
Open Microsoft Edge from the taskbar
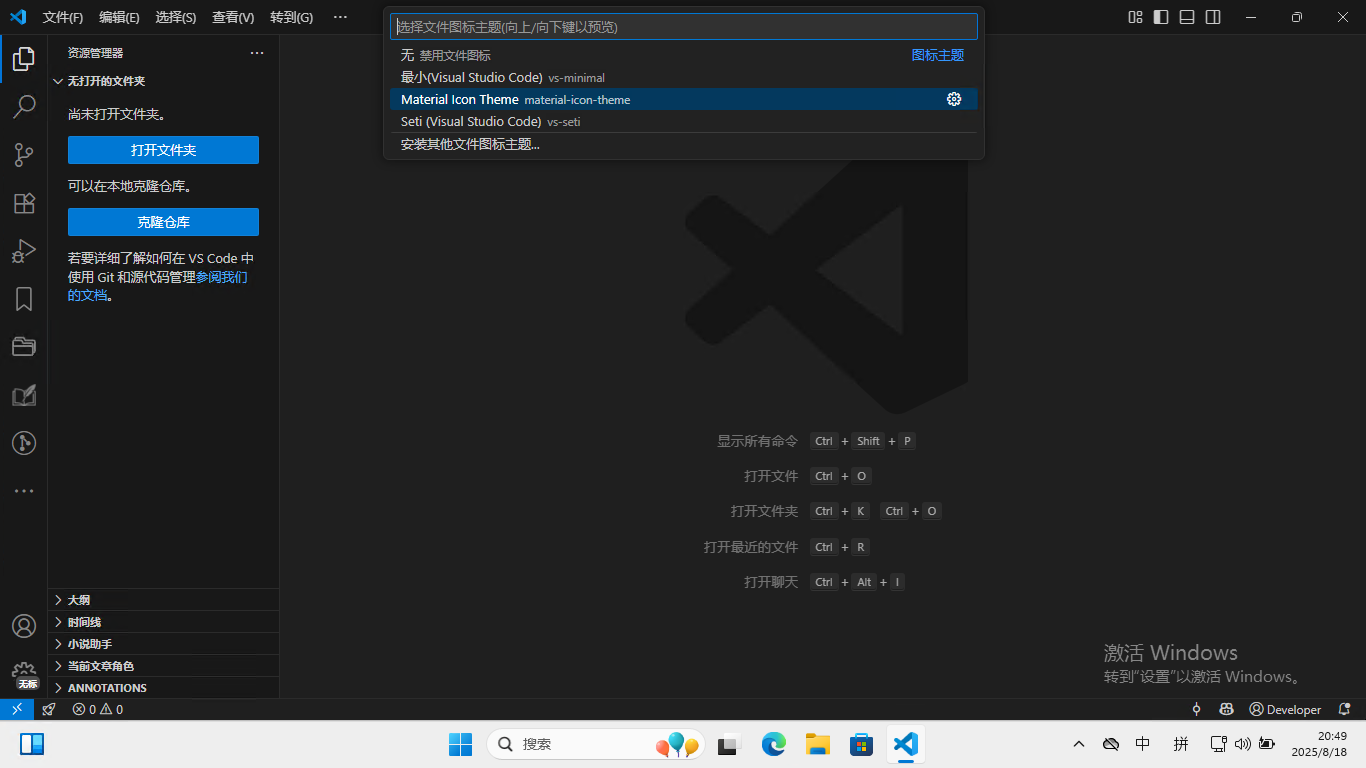coord(773,744)
